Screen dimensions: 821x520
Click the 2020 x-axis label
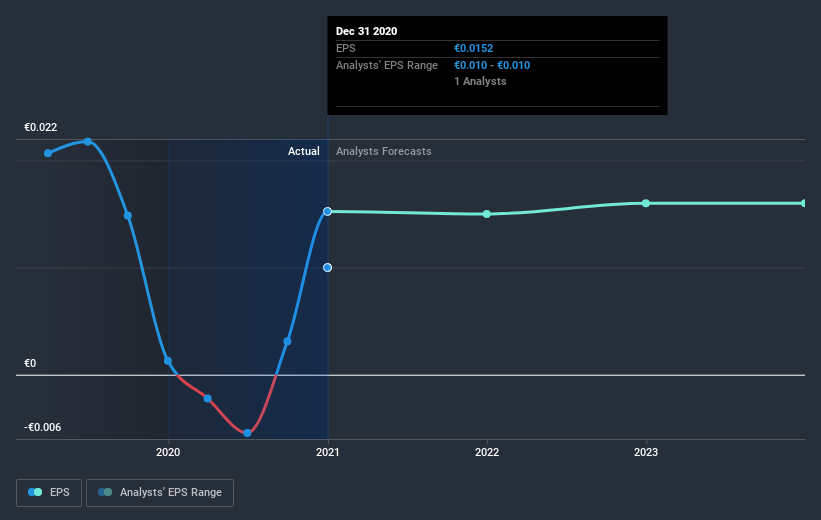168,452
